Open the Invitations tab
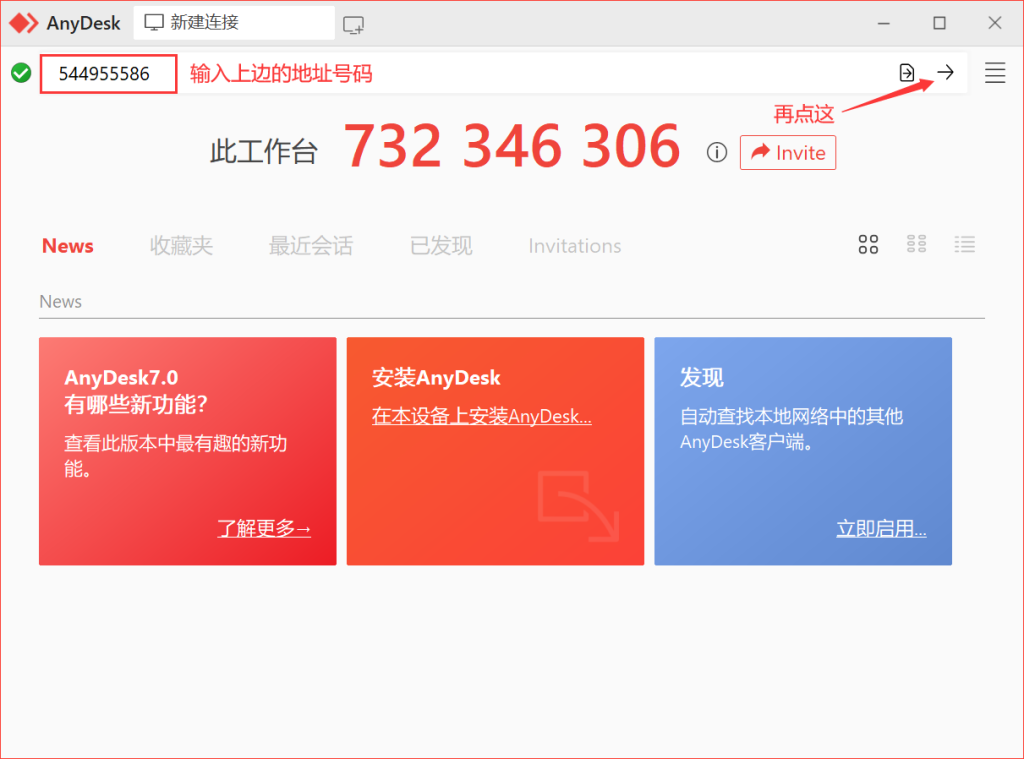Viewport: 1024px width, 759px height. click(x=575, y=246)
